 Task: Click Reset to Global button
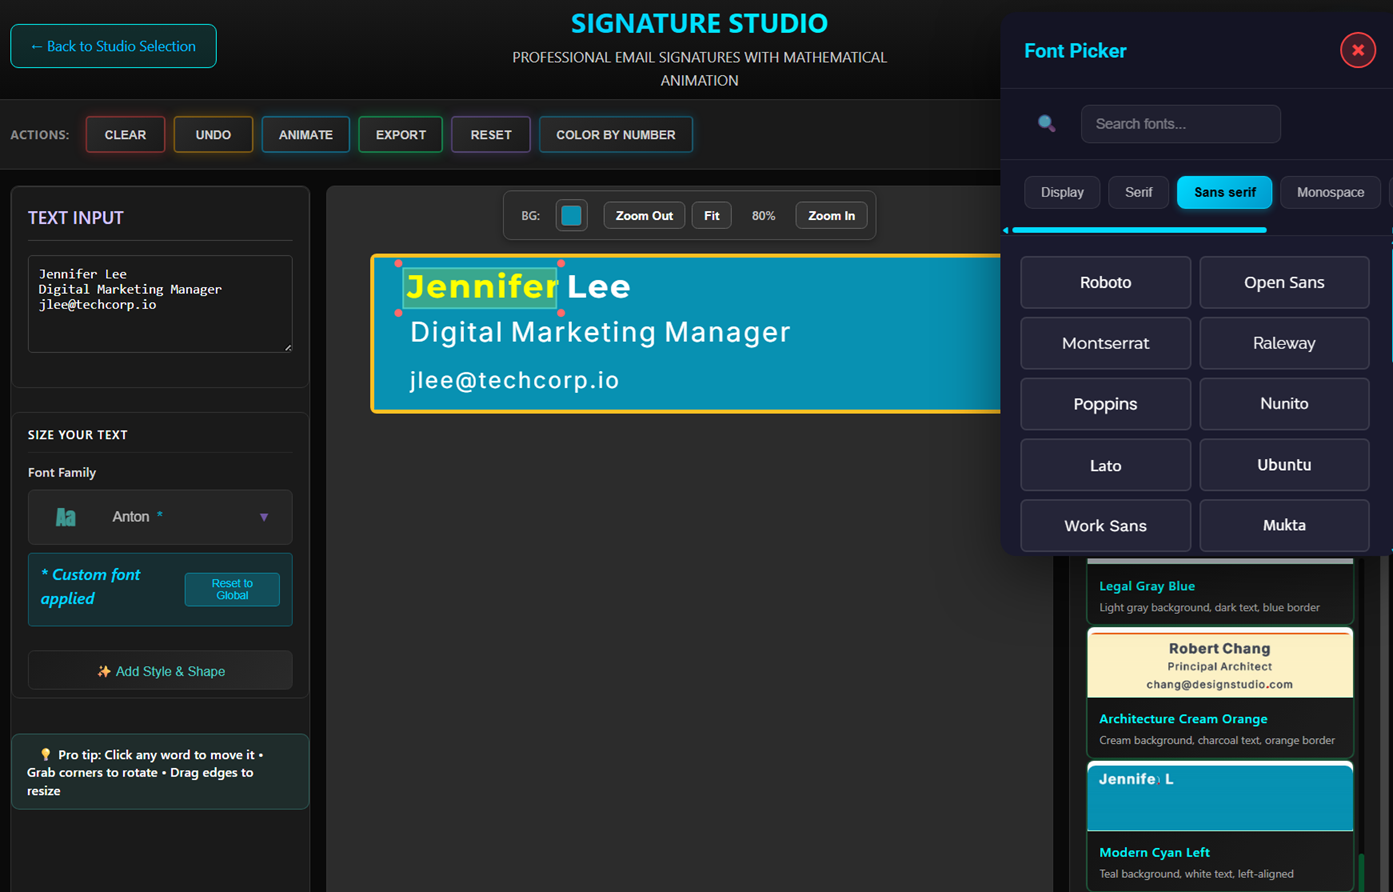[x=232, y=590]
